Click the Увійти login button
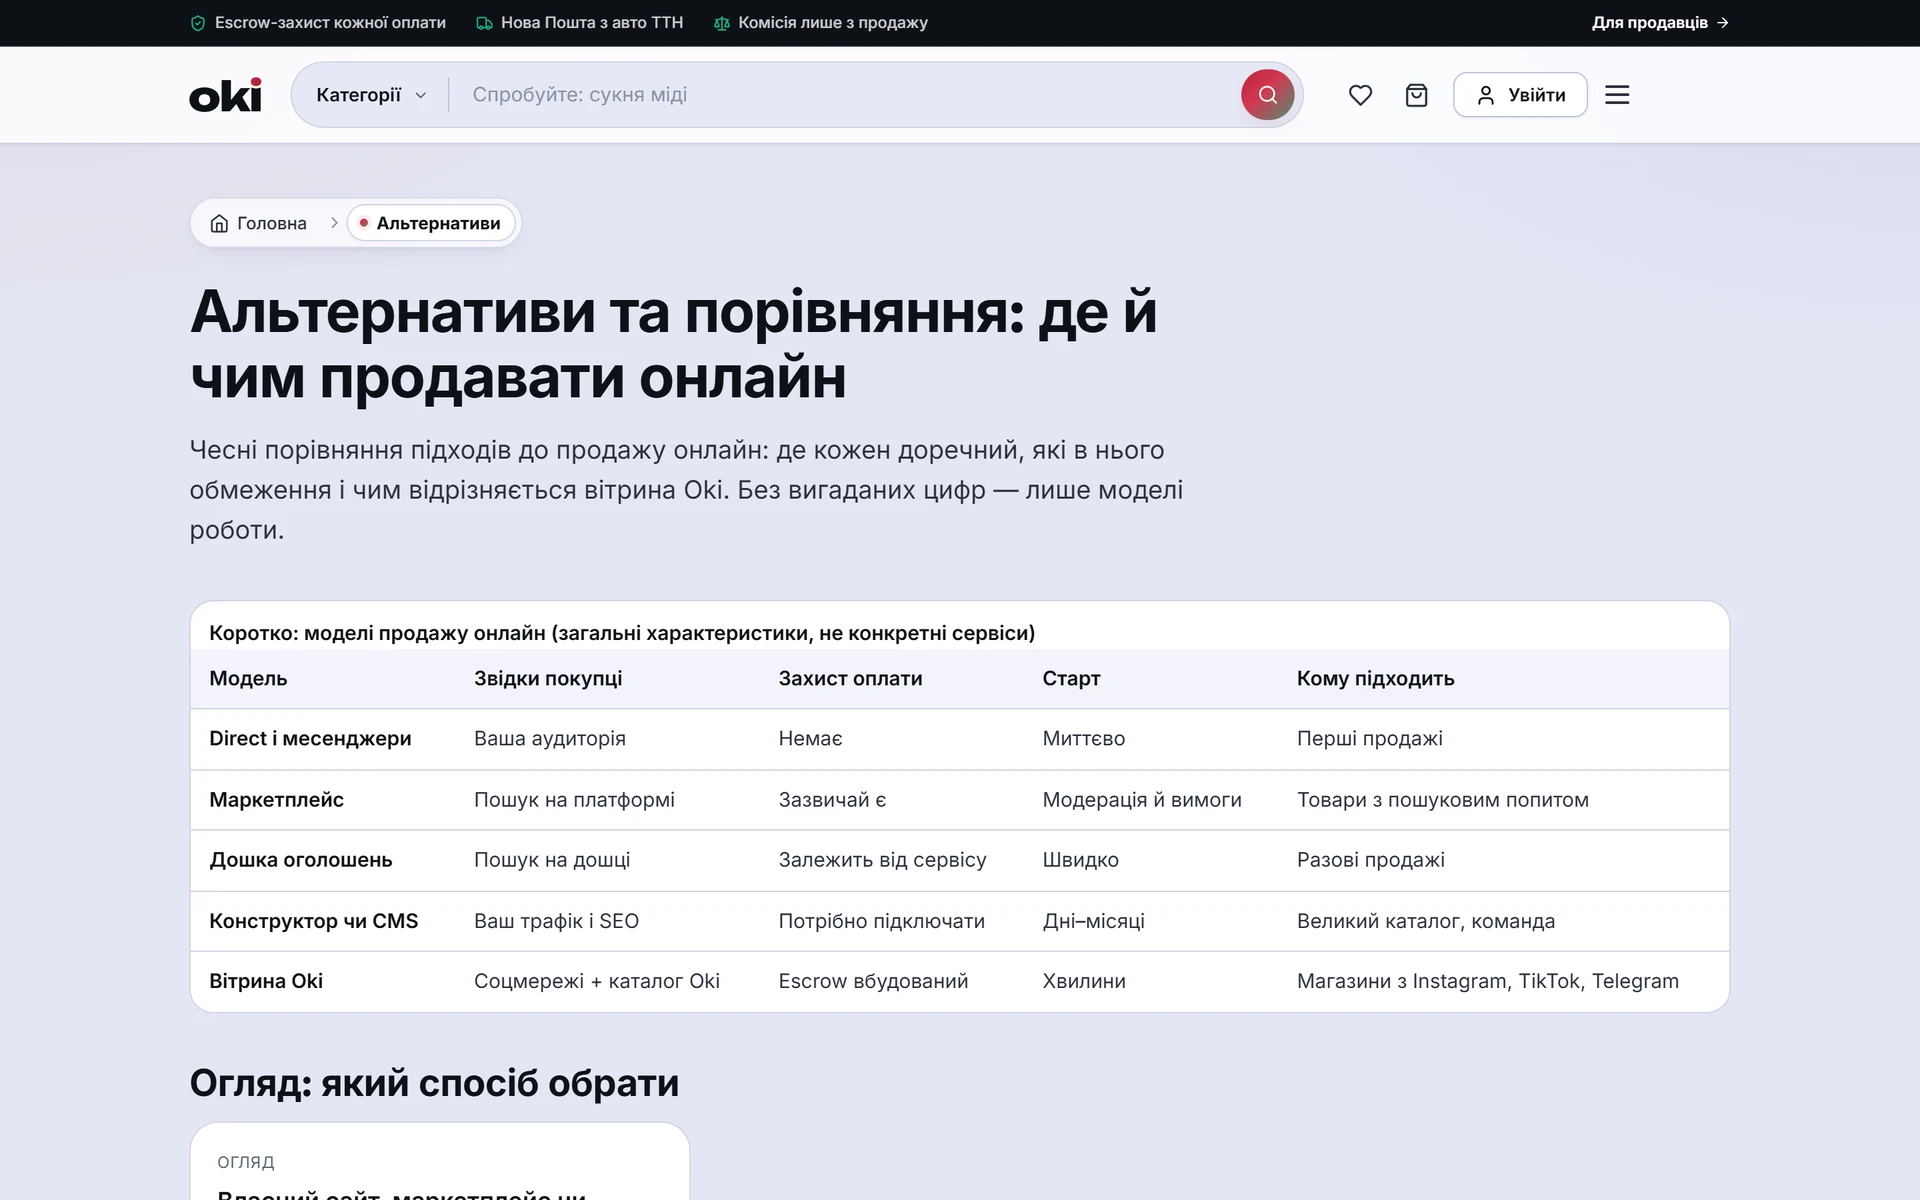 point(1520,95)
